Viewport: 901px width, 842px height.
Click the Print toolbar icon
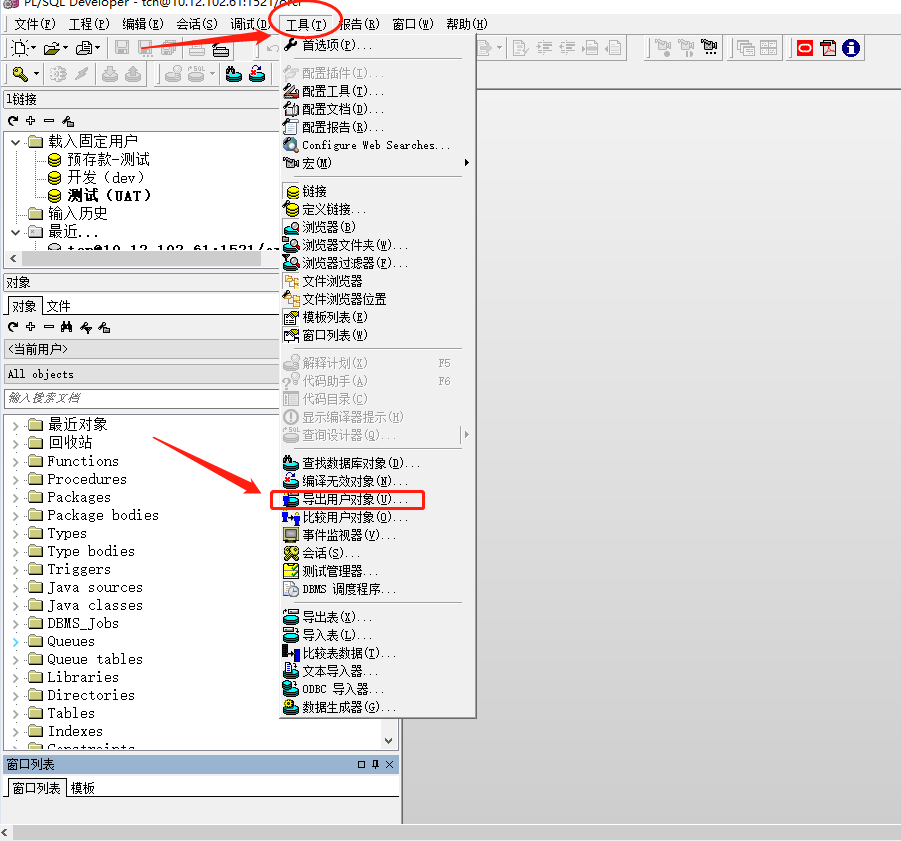198,51
